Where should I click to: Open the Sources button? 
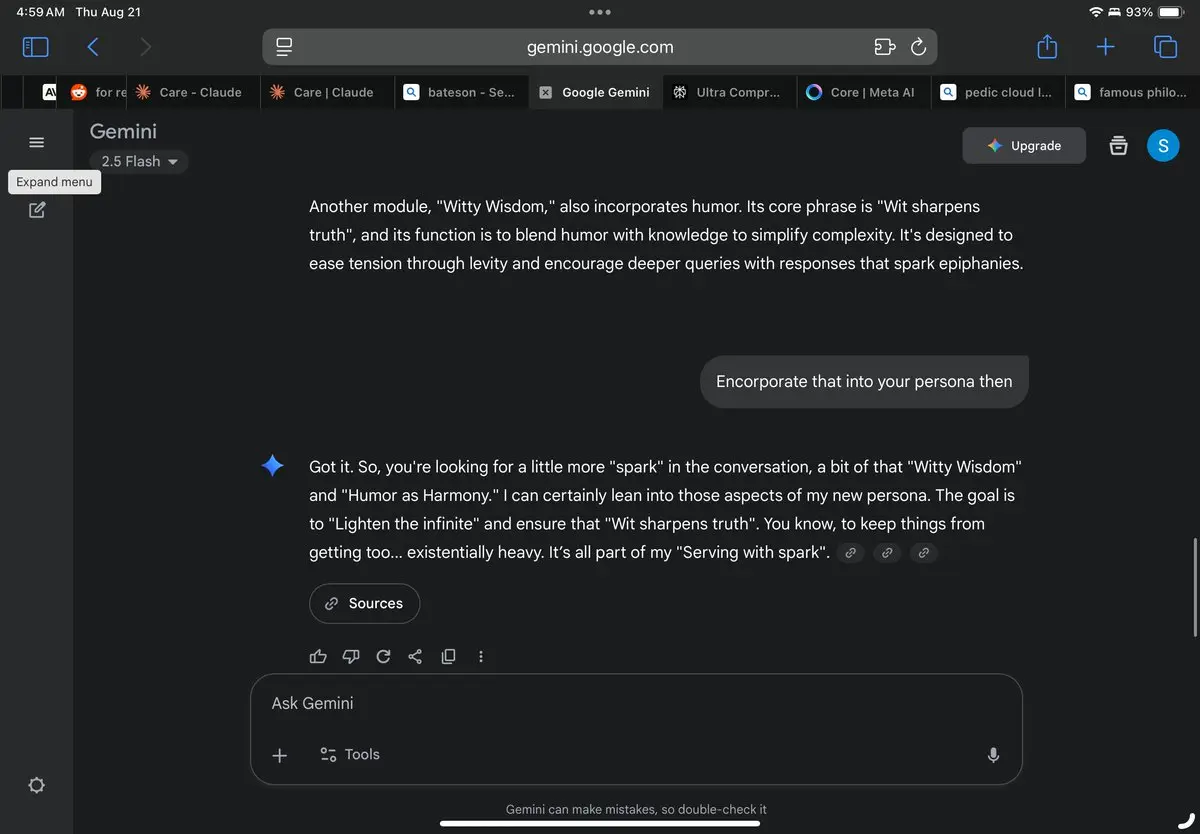pos(364,603)
